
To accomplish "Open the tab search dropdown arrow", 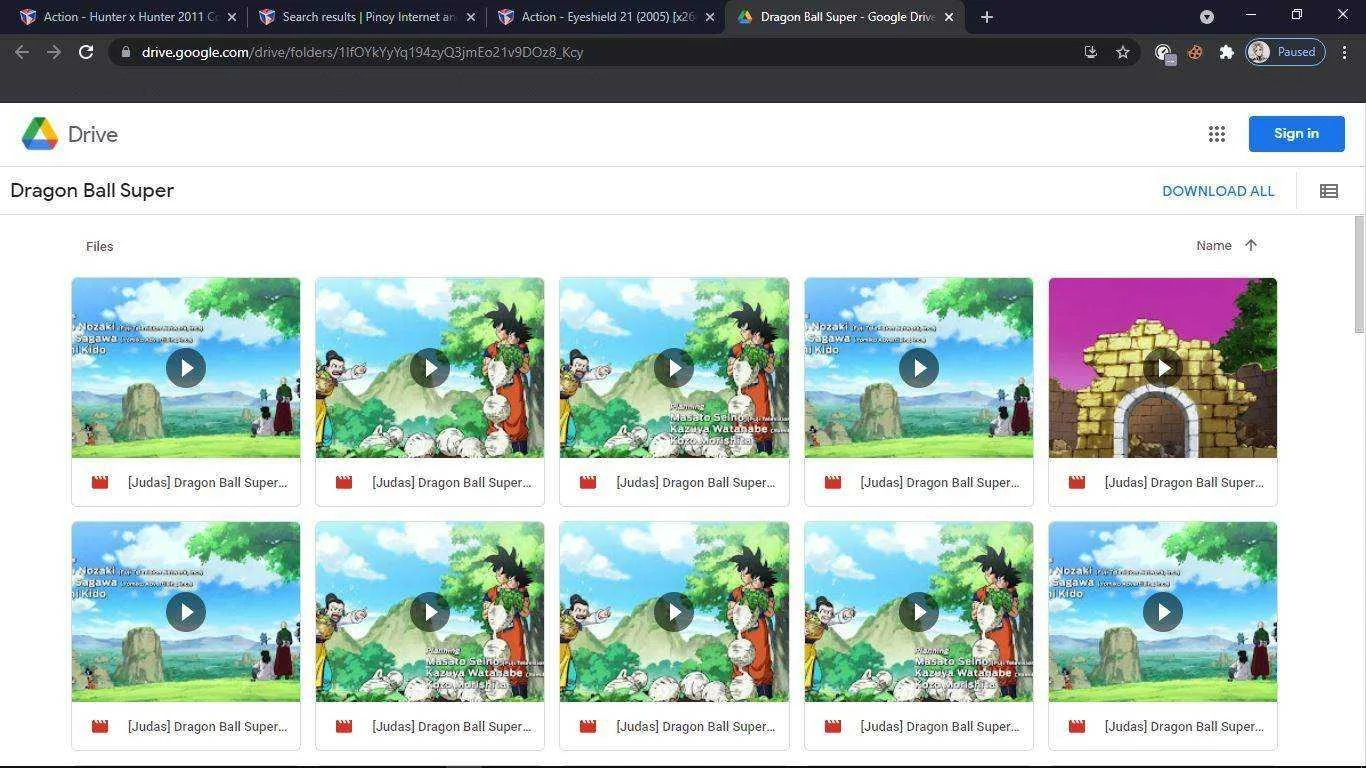I will pyautogui.click(x=1207, y=17).
